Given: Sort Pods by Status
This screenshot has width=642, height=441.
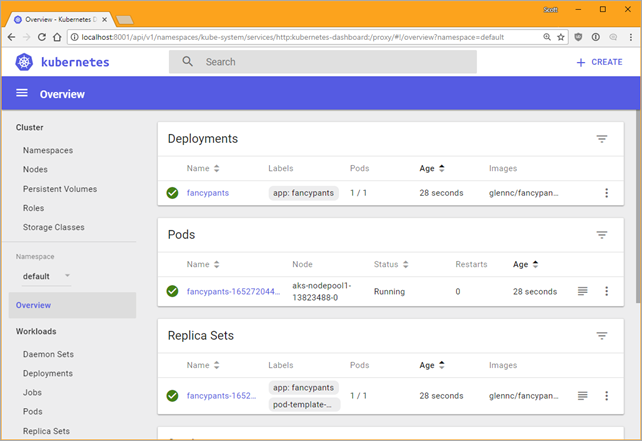Looking at the screenshot, I should pyautogui.click(x=391, y=264).
